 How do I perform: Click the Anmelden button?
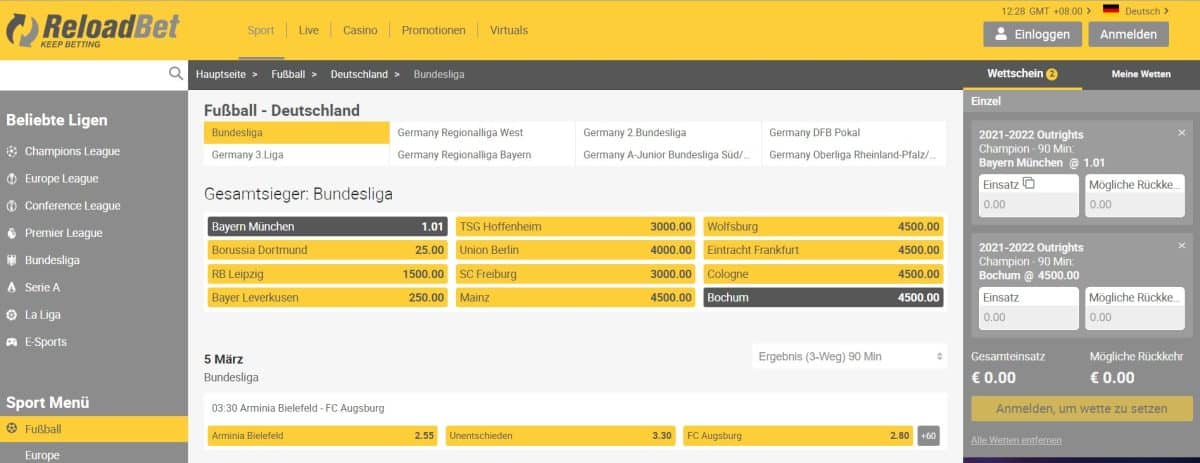coord(1128,34)
